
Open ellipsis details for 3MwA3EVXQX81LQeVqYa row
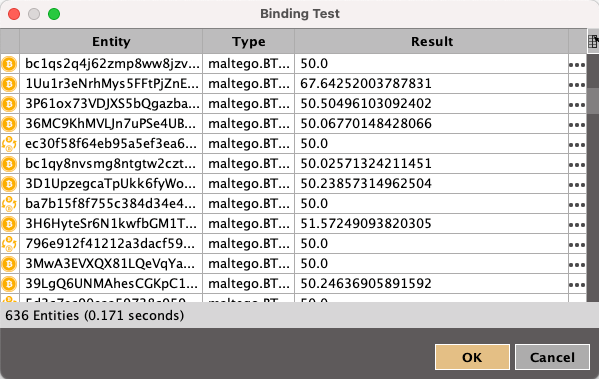point(577,265)
